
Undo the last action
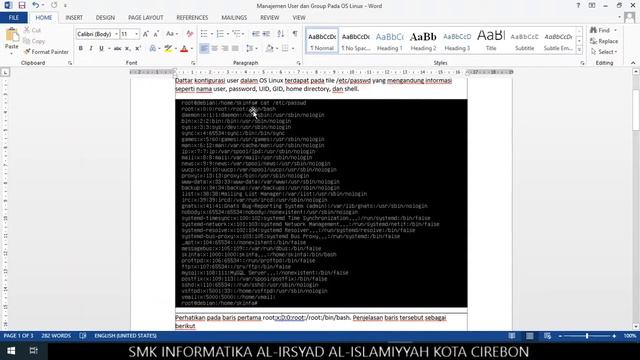click(x=36, y=5)
